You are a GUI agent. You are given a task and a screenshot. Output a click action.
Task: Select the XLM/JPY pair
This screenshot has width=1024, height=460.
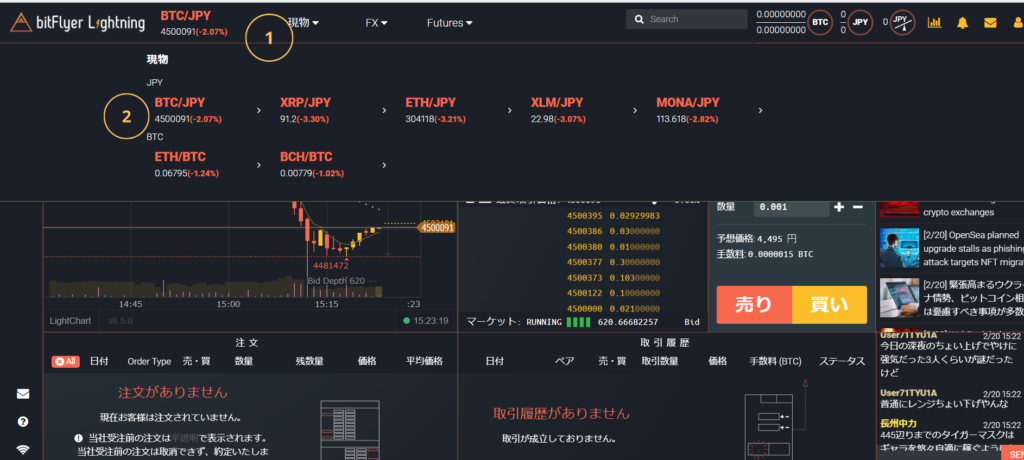[558, 110]
